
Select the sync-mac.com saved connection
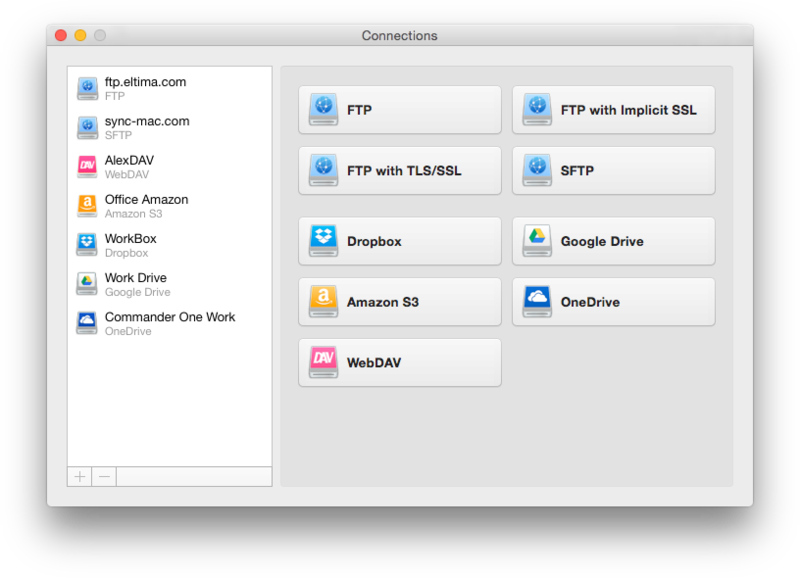169,128
